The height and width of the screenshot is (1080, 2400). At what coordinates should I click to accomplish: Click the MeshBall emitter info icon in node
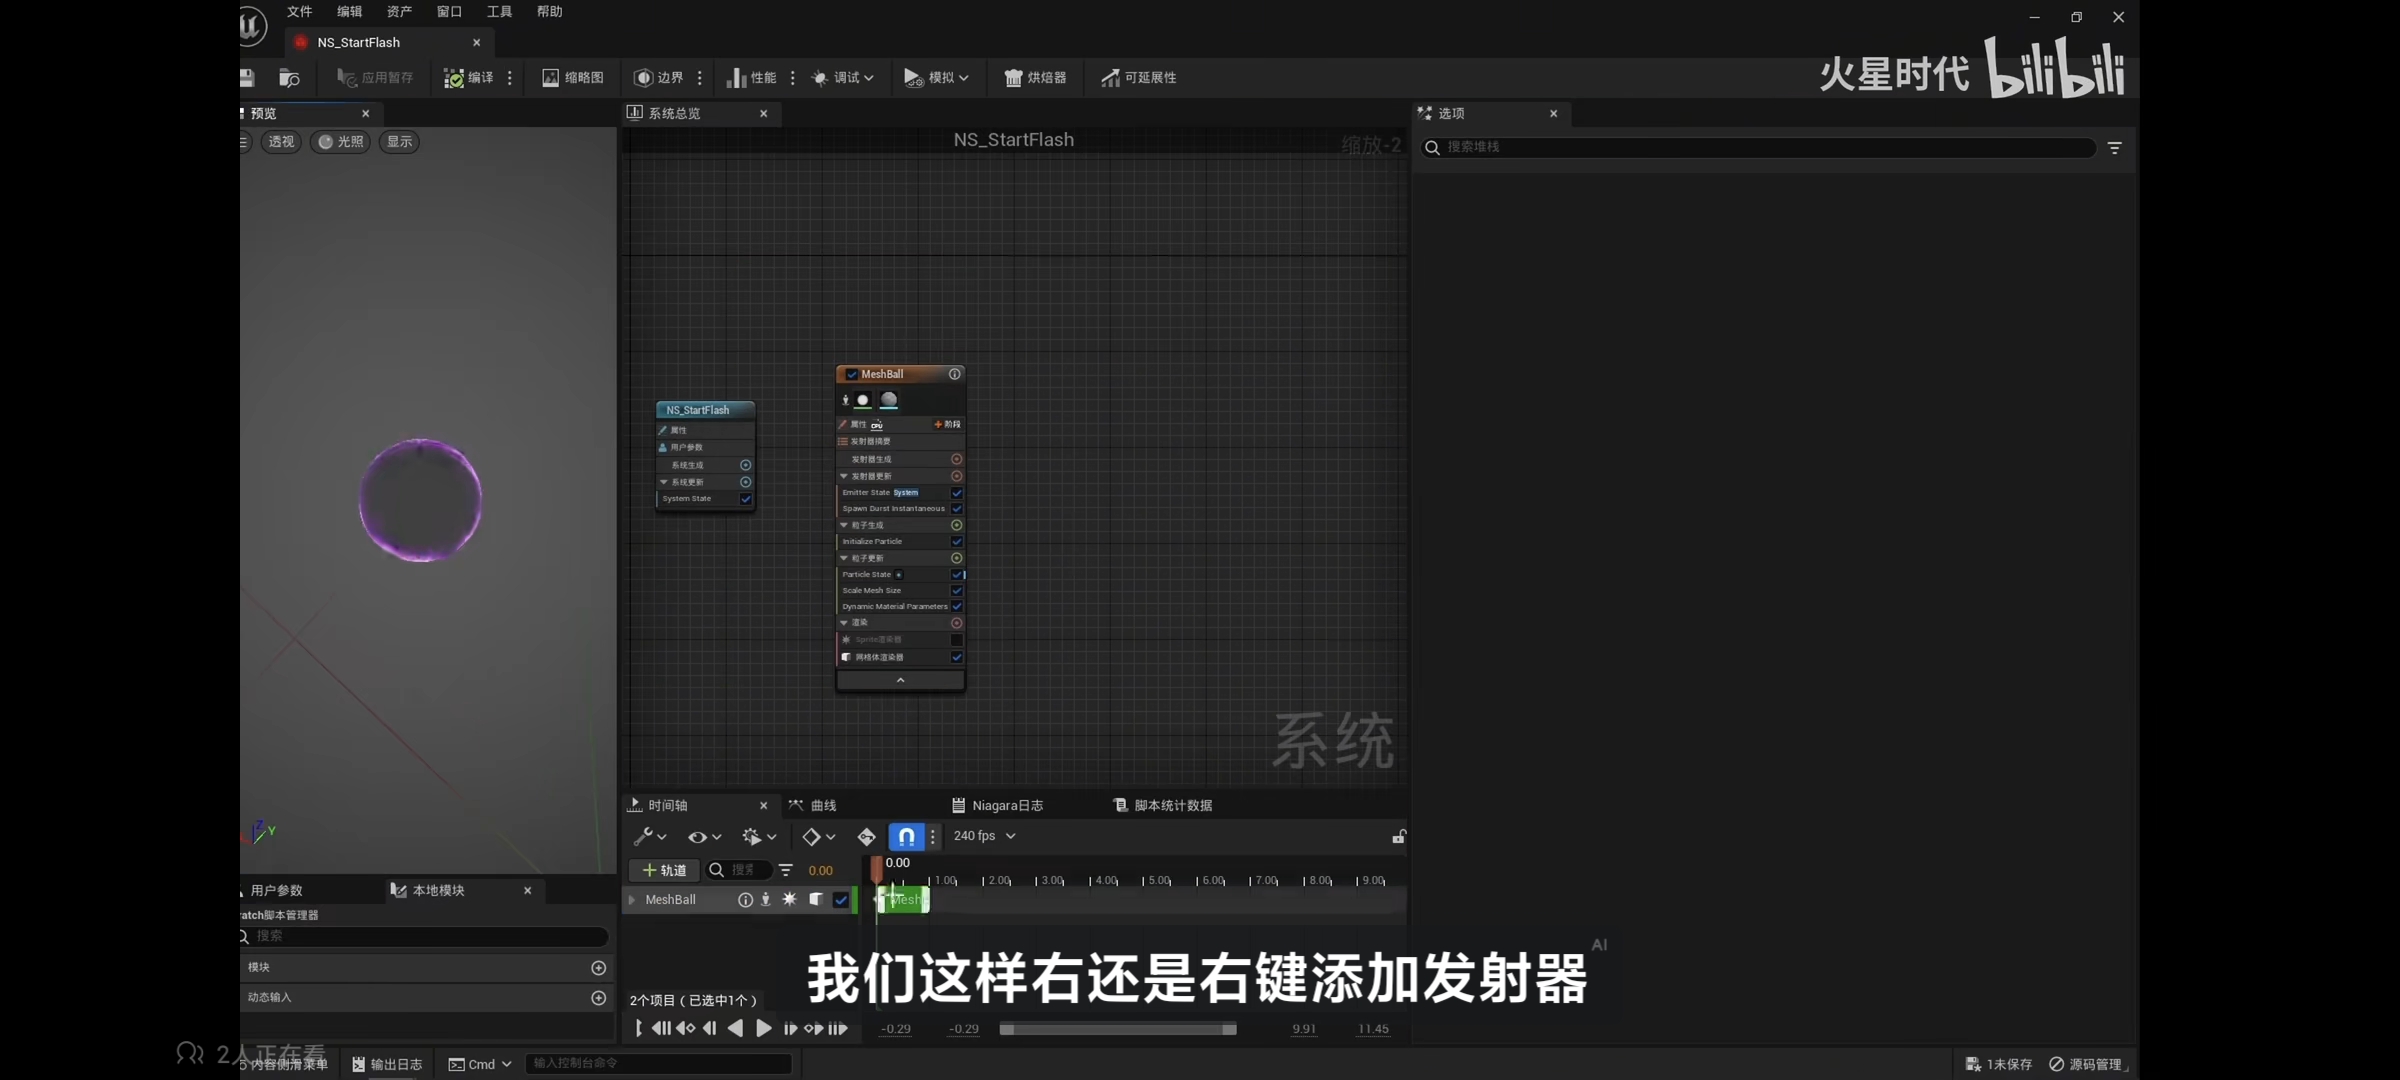(955, 374)
